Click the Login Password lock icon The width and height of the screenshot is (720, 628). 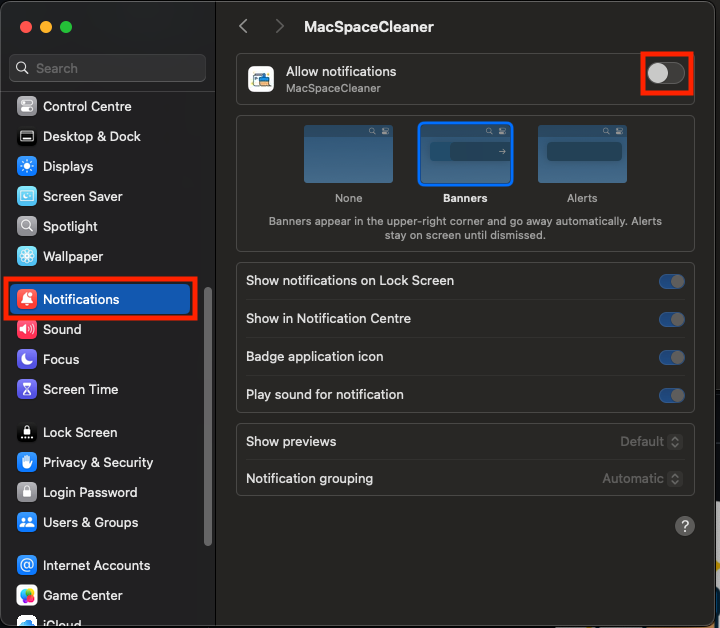27,492
